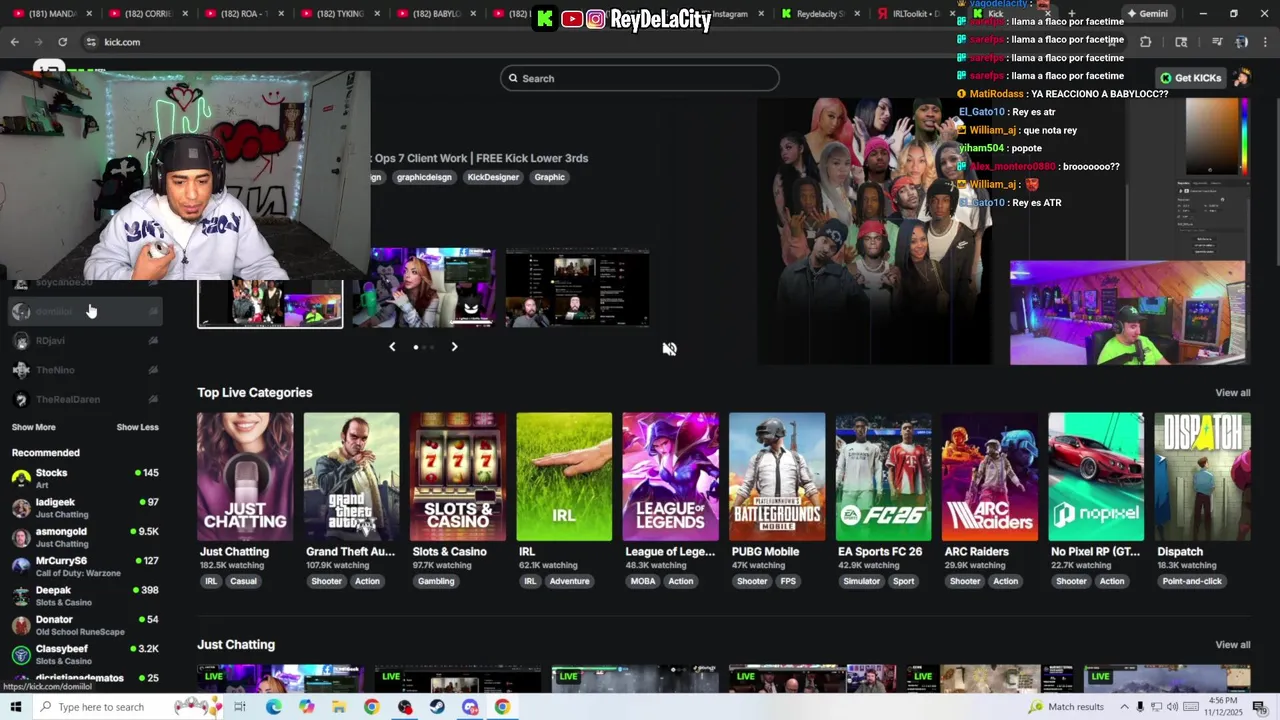Collapse sidebar with Show Less

pyautogui.click(x=137, y=427)
